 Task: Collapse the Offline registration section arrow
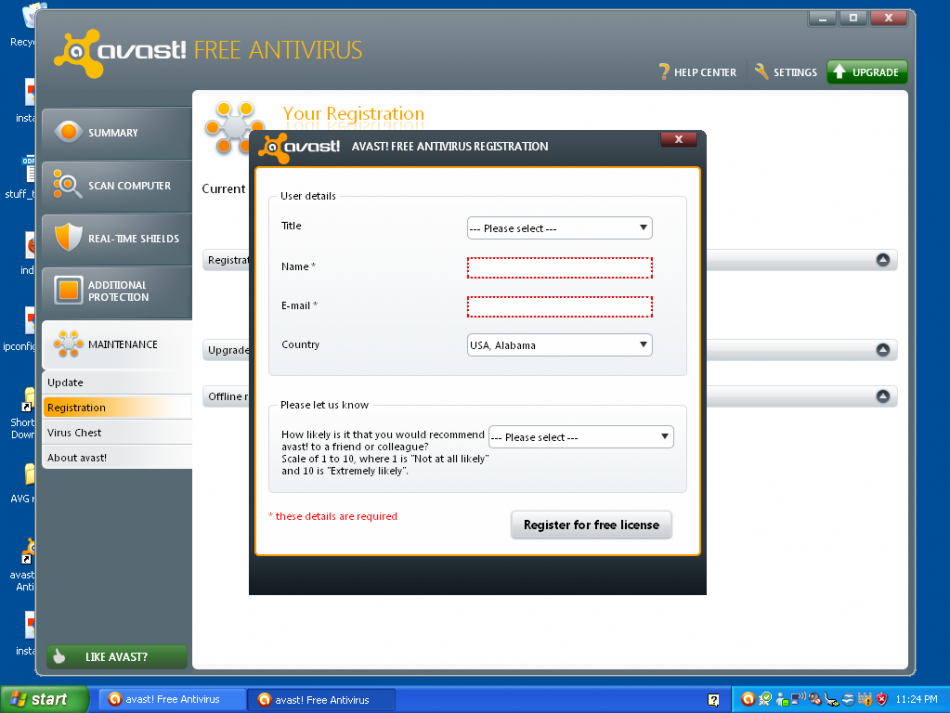click(x=883, y=396)
